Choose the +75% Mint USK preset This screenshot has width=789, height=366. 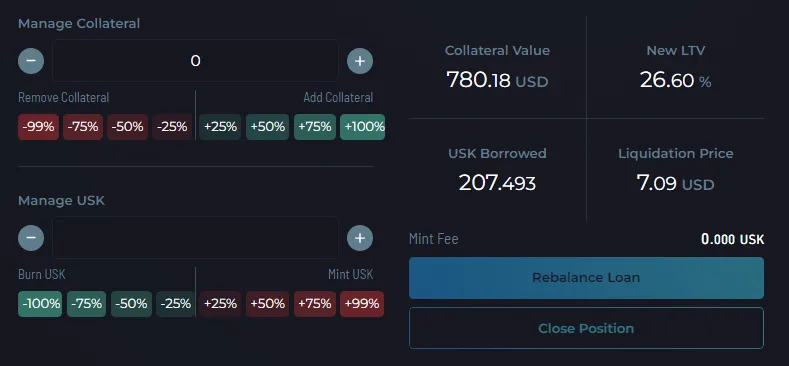[x=314, y=304]
